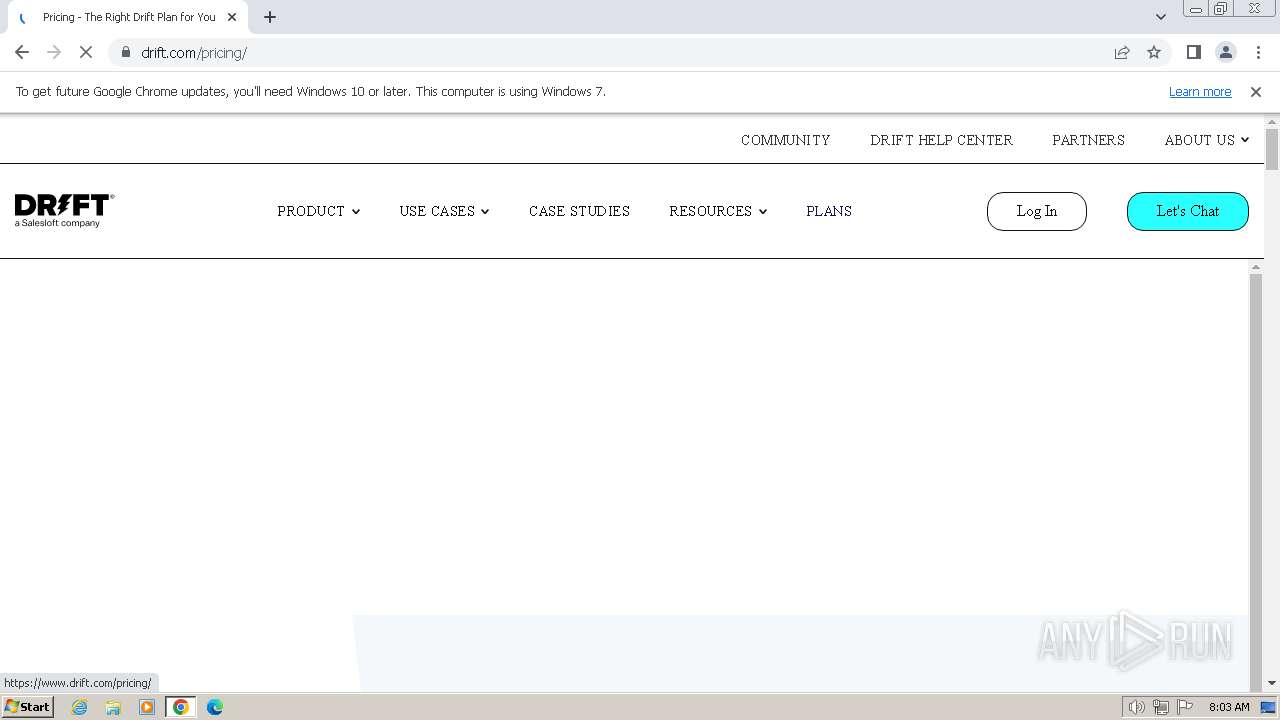The width and height of the screenshot is (1280, 720).
Task: Follow the Learn more link
Action: 1200,91
